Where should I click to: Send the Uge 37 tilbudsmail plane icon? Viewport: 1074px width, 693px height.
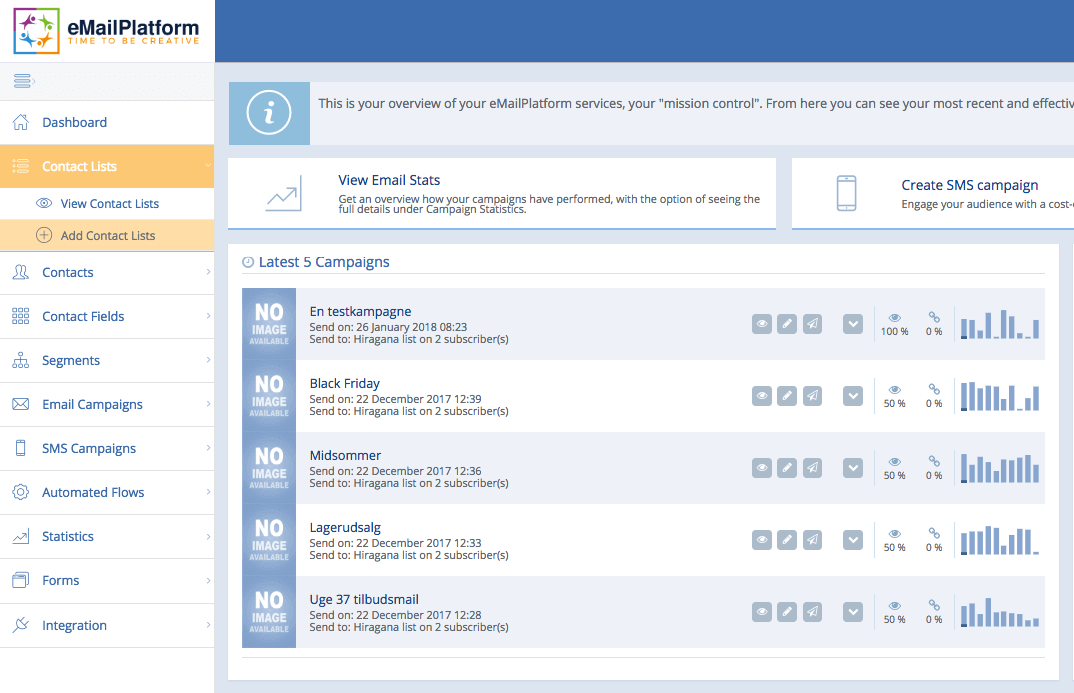pos(812,612)
